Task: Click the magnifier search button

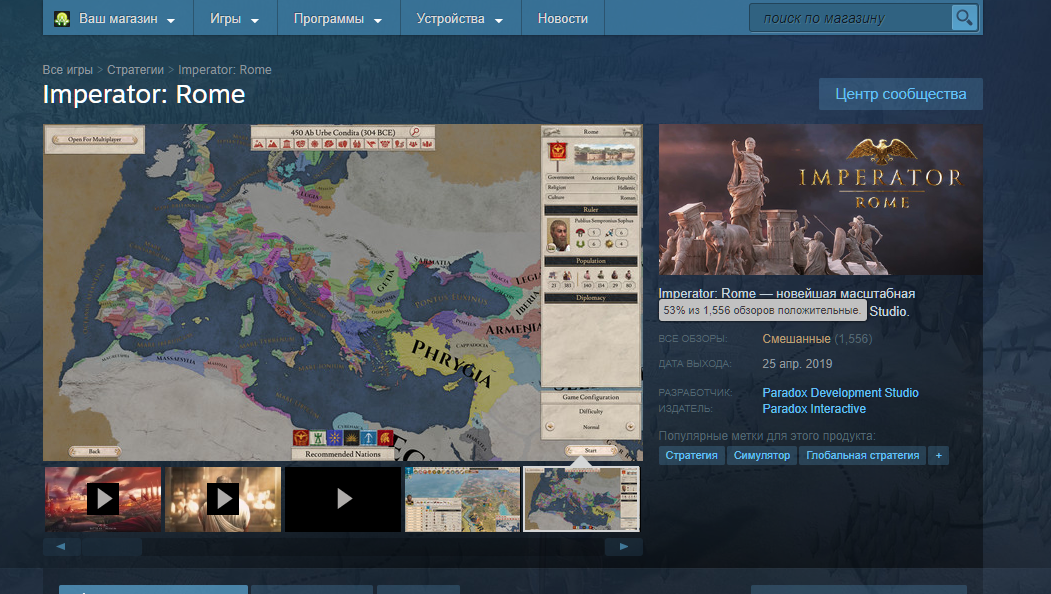Action: [964, 17]
